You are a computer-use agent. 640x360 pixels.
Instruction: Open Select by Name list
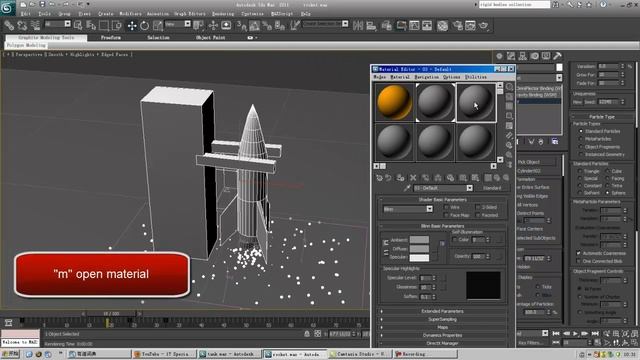(91, 26)
